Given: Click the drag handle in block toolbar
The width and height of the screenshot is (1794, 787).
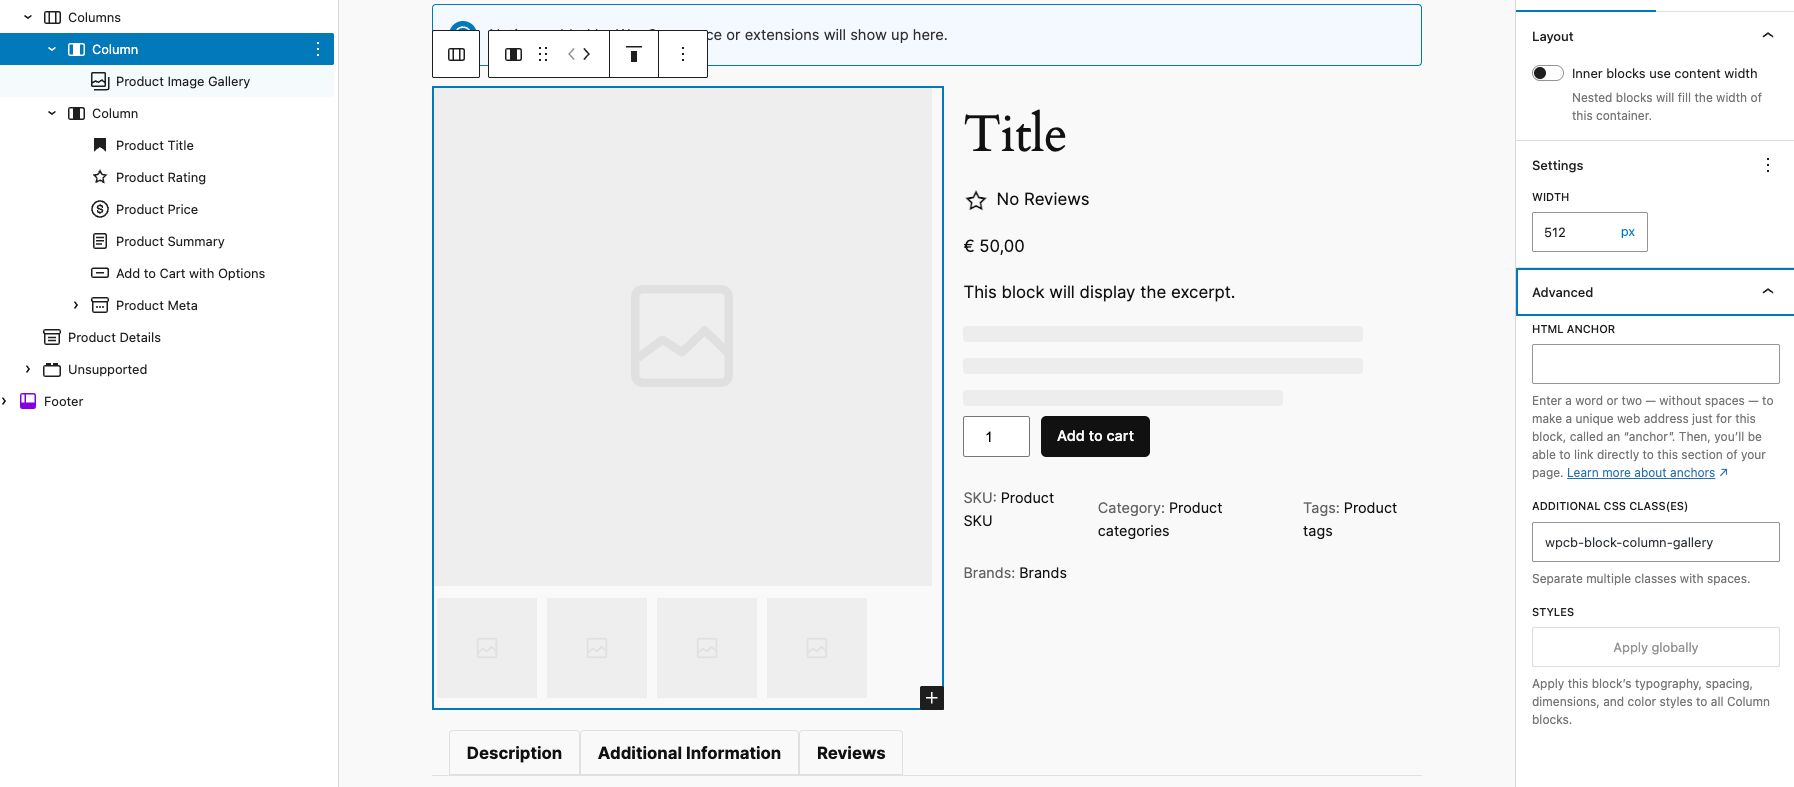Looking at the screenshot, I should tap(543, 55).
